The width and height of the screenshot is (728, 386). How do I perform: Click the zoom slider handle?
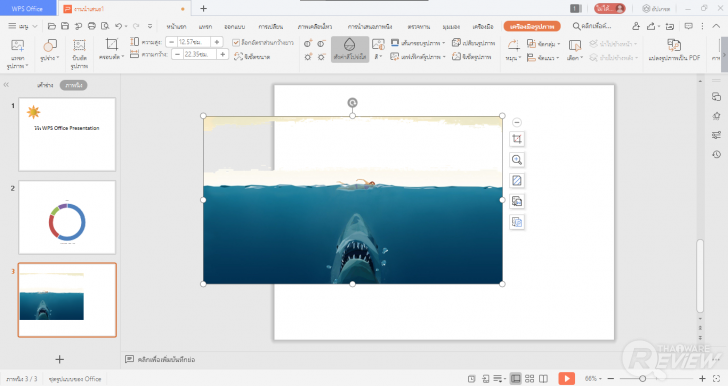click(x=643, y=379)
